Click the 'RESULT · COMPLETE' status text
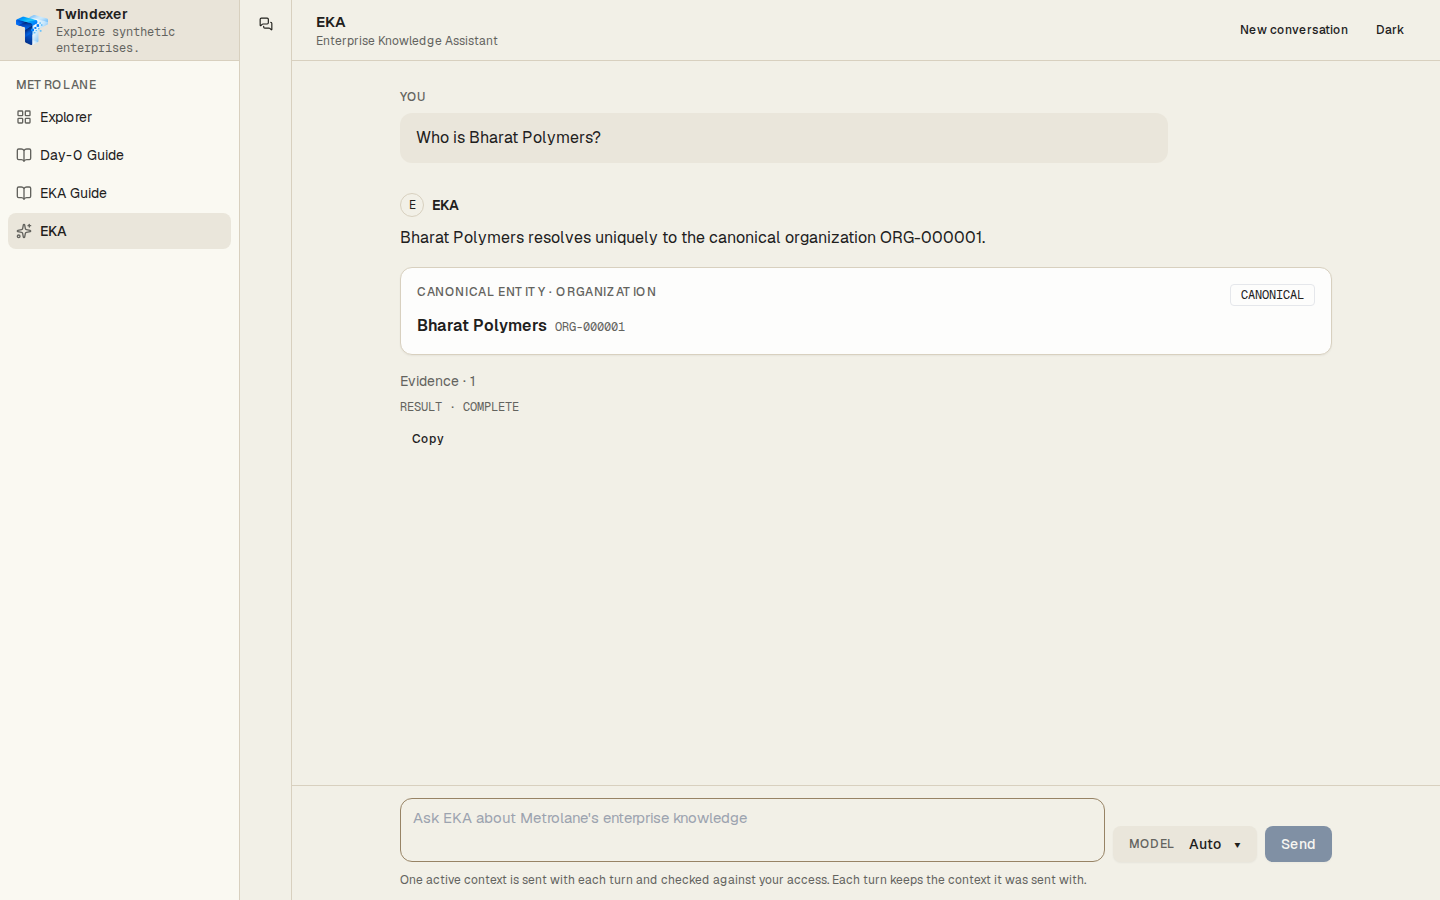 coord(460,407)
